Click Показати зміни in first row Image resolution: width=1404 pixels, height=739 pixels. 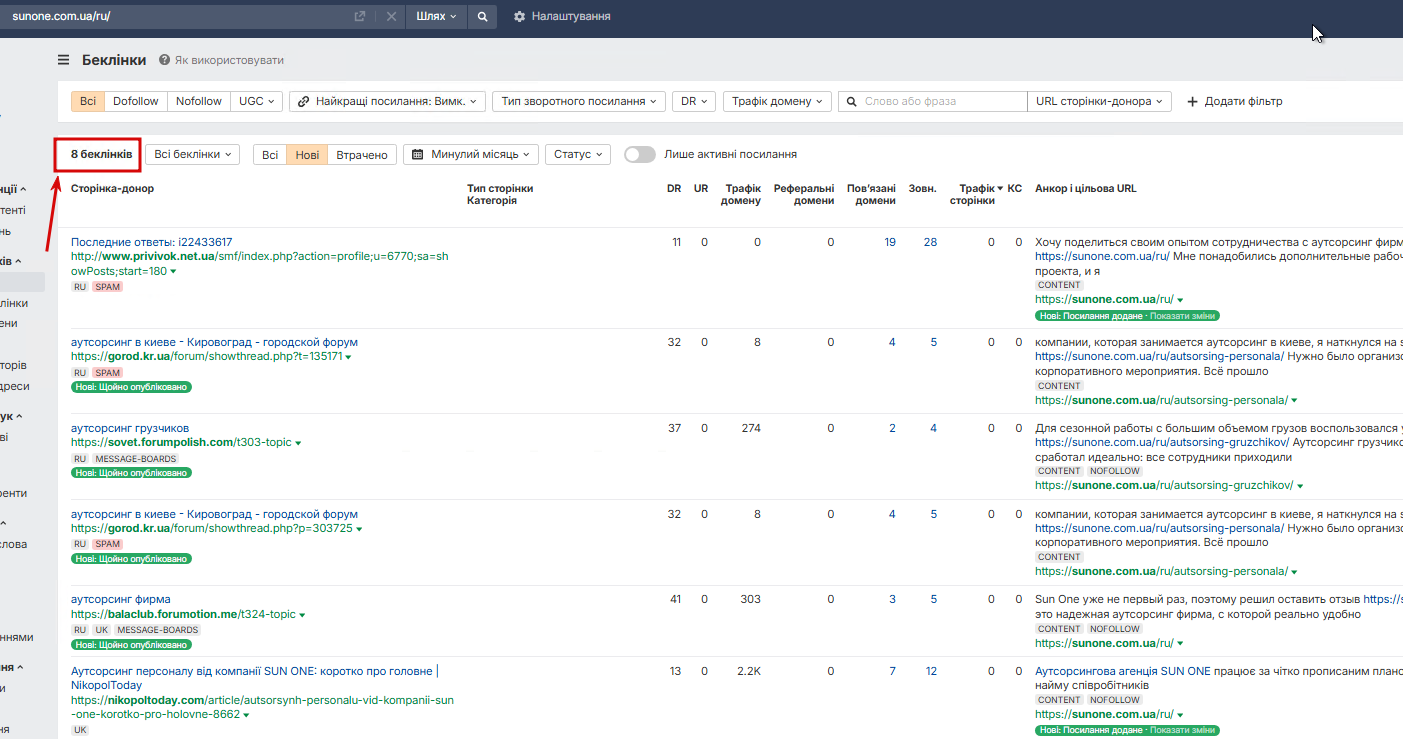point(1182,316)
